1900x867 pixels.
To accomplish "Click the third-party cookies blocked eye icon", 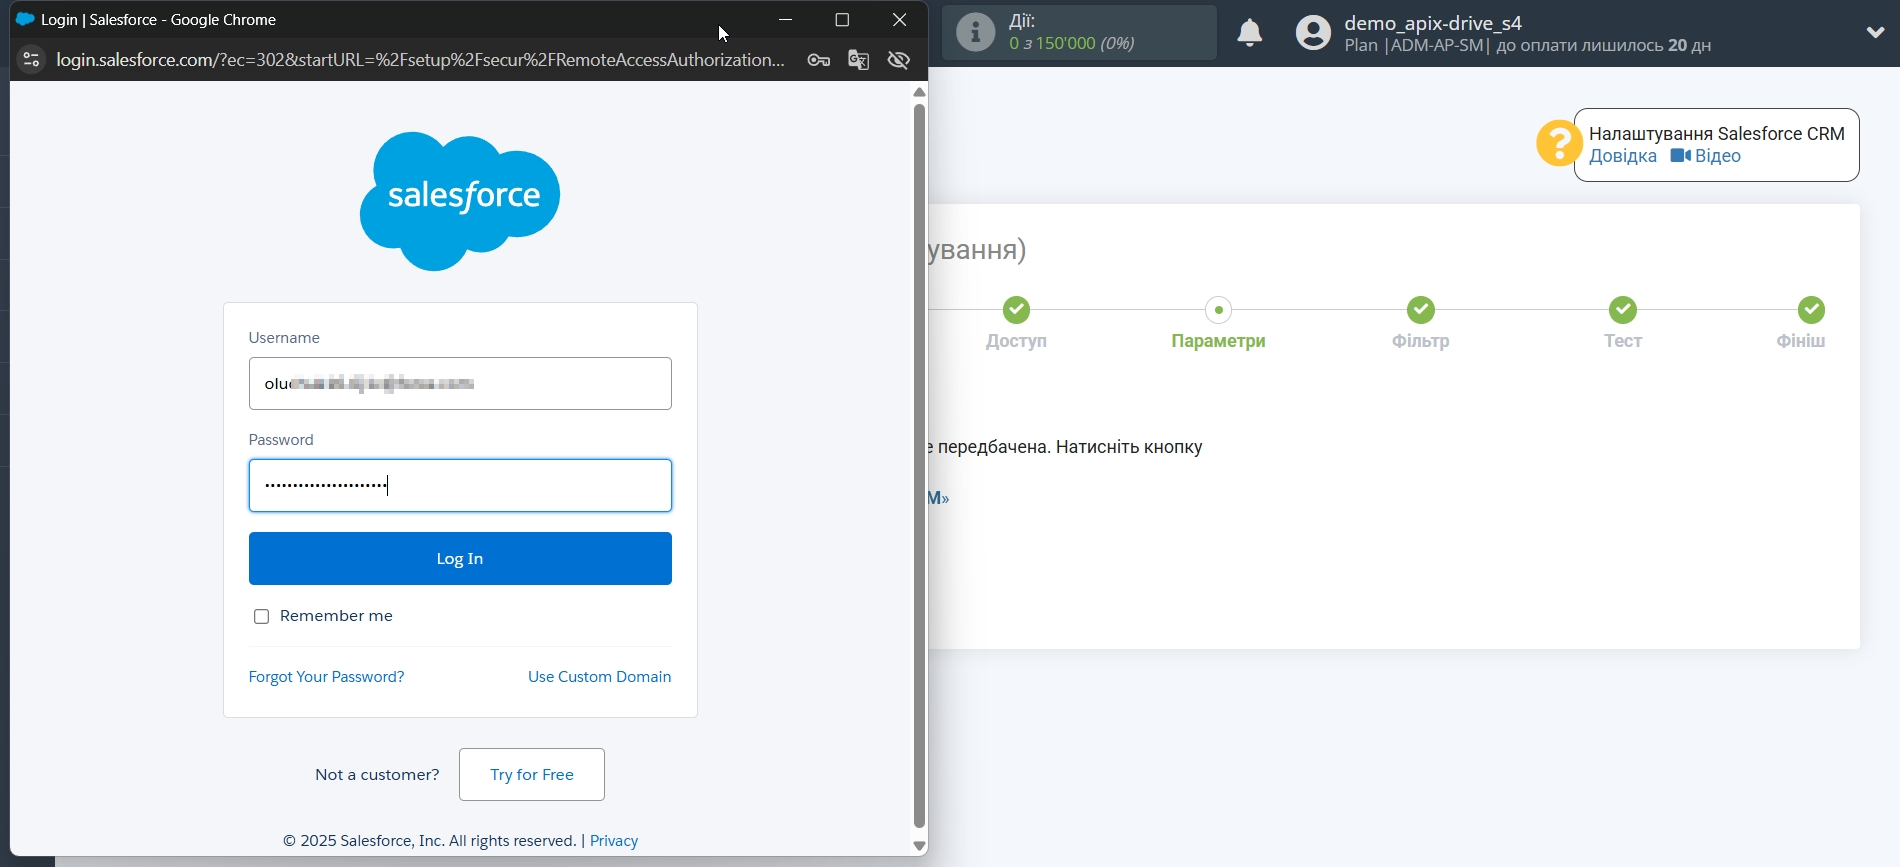I will pos(898,60).
